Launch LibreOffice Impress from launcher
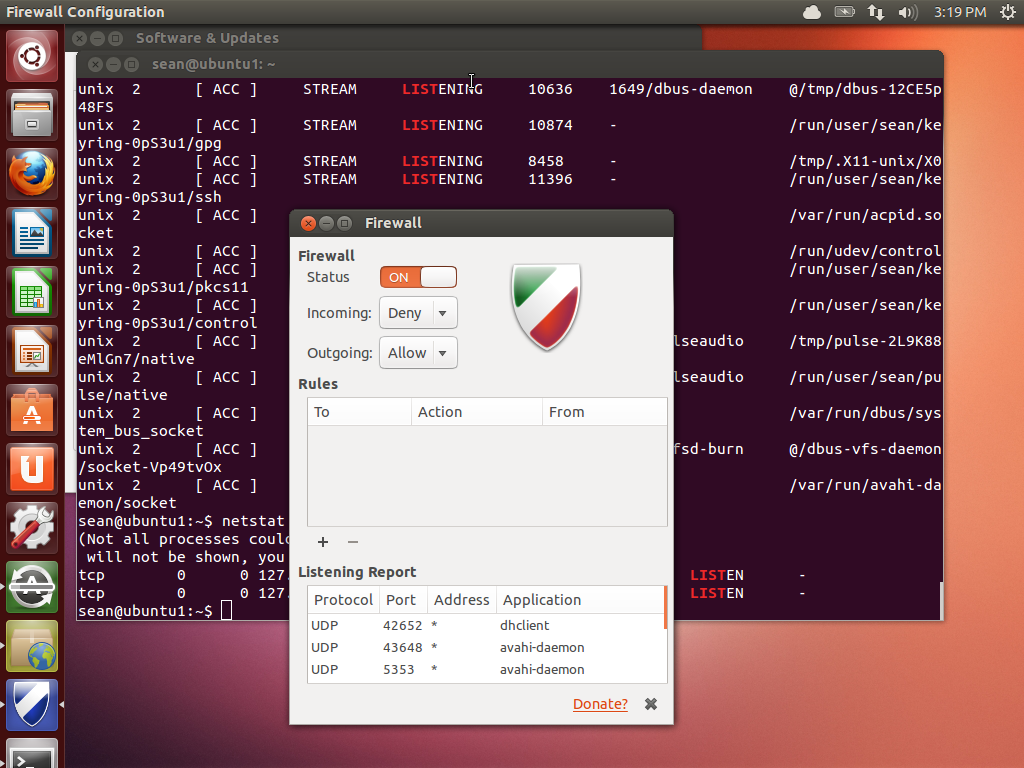 tap(32, 351)
